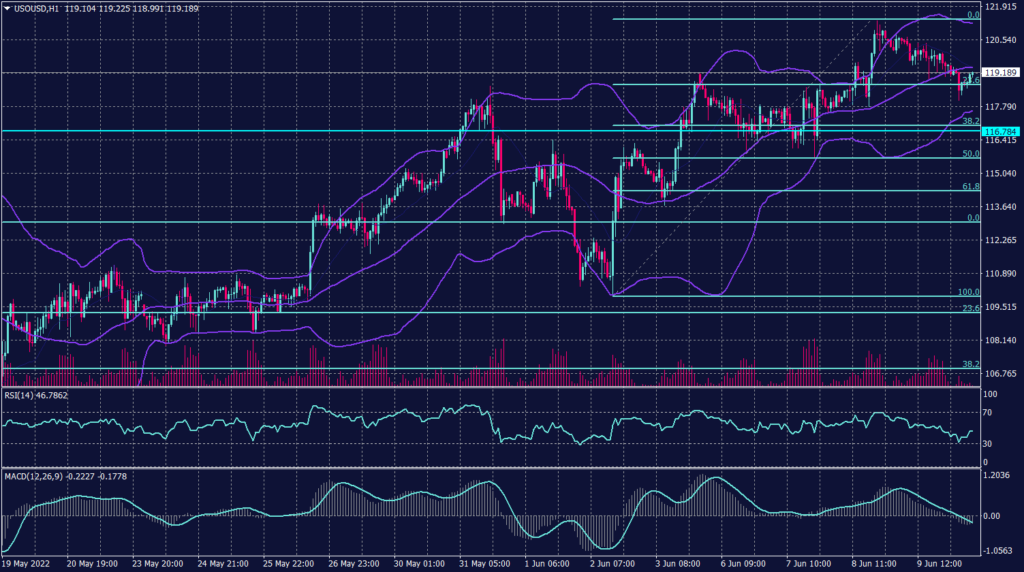Click the 100.0 Fibonacci level label

[x=967, y=292]
